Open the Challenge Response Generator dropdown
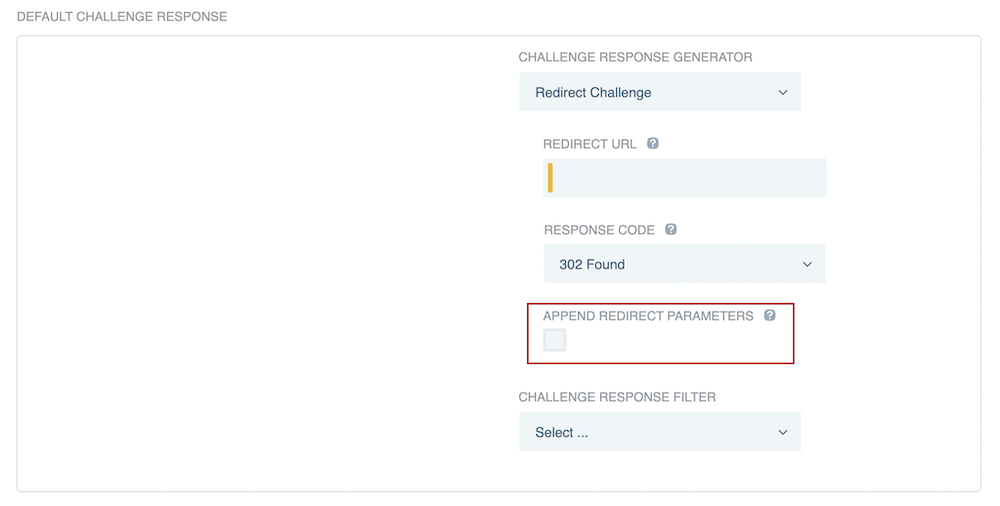The height and width of the screenshot is (506, 1000). pos(660,93)
